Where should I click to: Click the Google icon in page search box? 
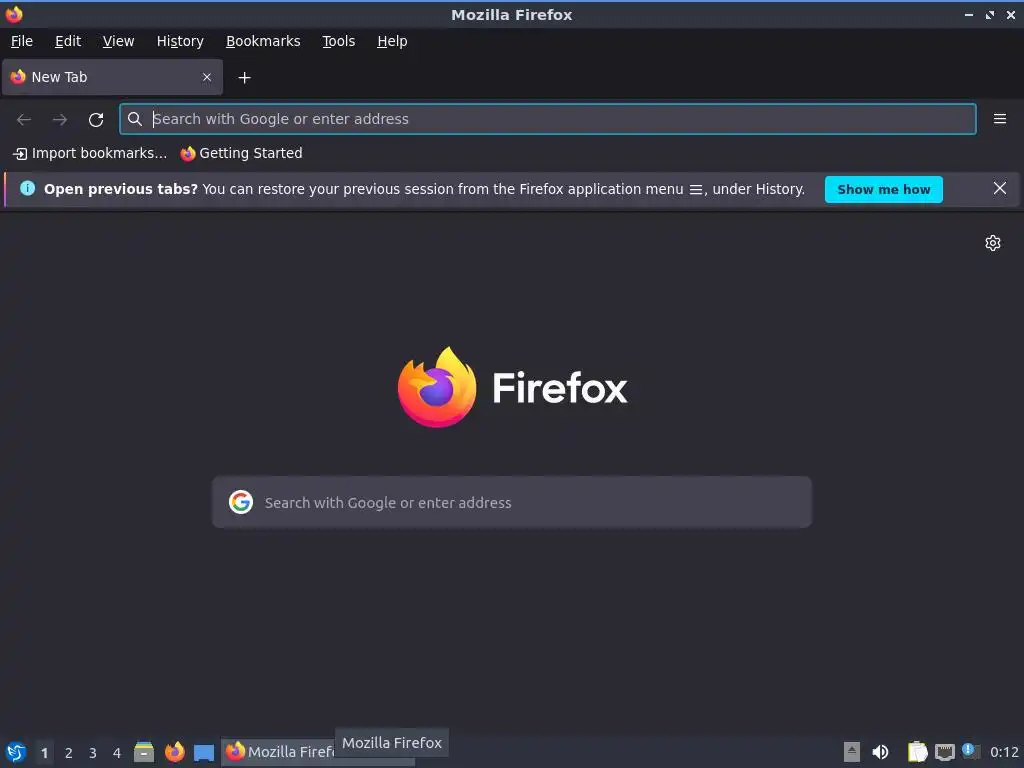click(x=241, y=502)
